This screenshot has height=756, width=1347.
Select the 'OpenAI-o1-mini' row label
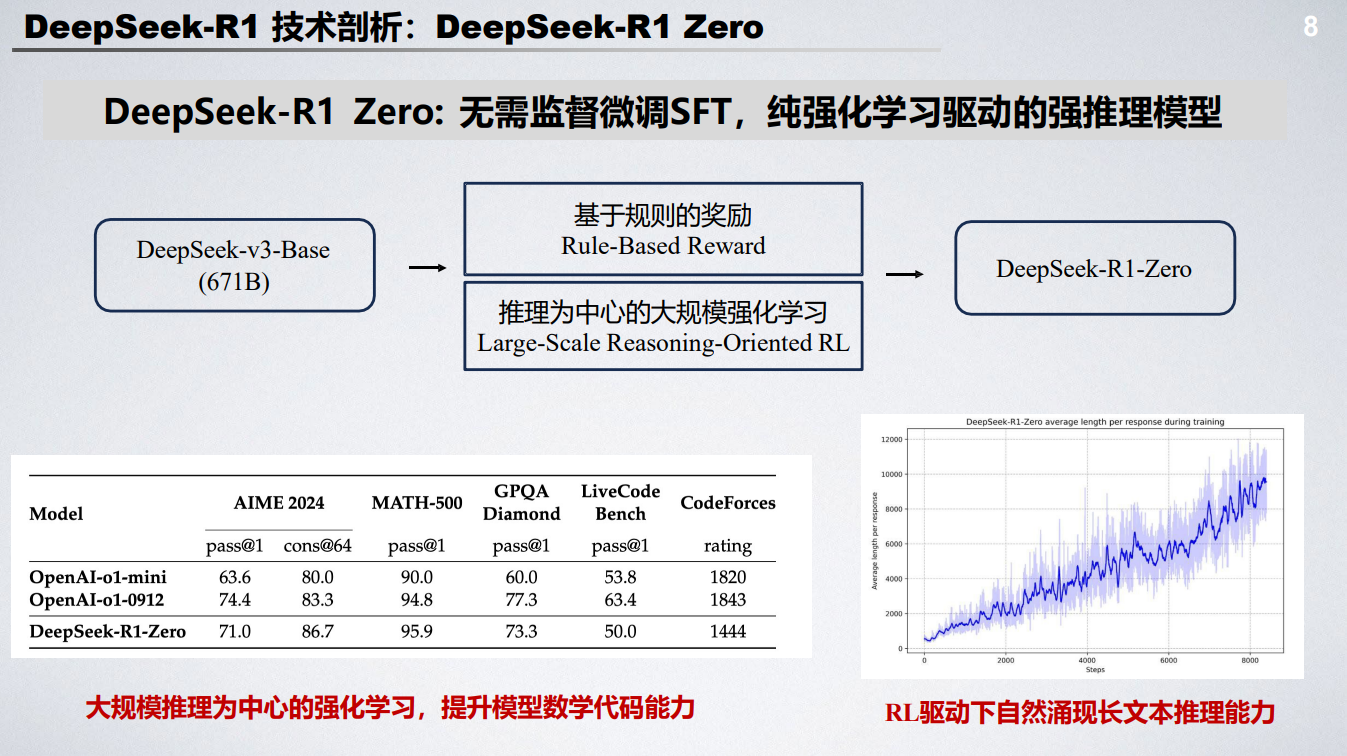[98, 577]
